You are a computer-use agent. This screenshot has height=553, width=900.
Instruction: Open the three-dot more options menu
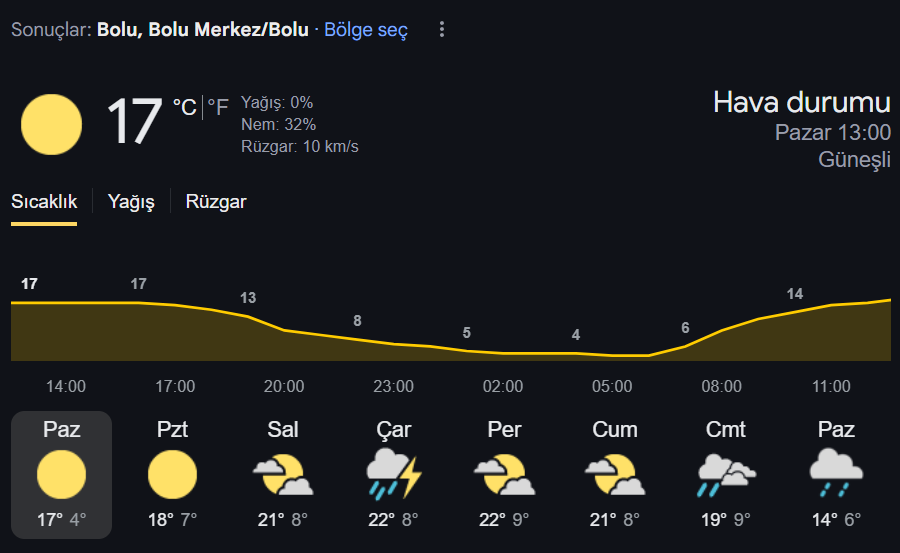pyautogui.click(x=441, y=29)
